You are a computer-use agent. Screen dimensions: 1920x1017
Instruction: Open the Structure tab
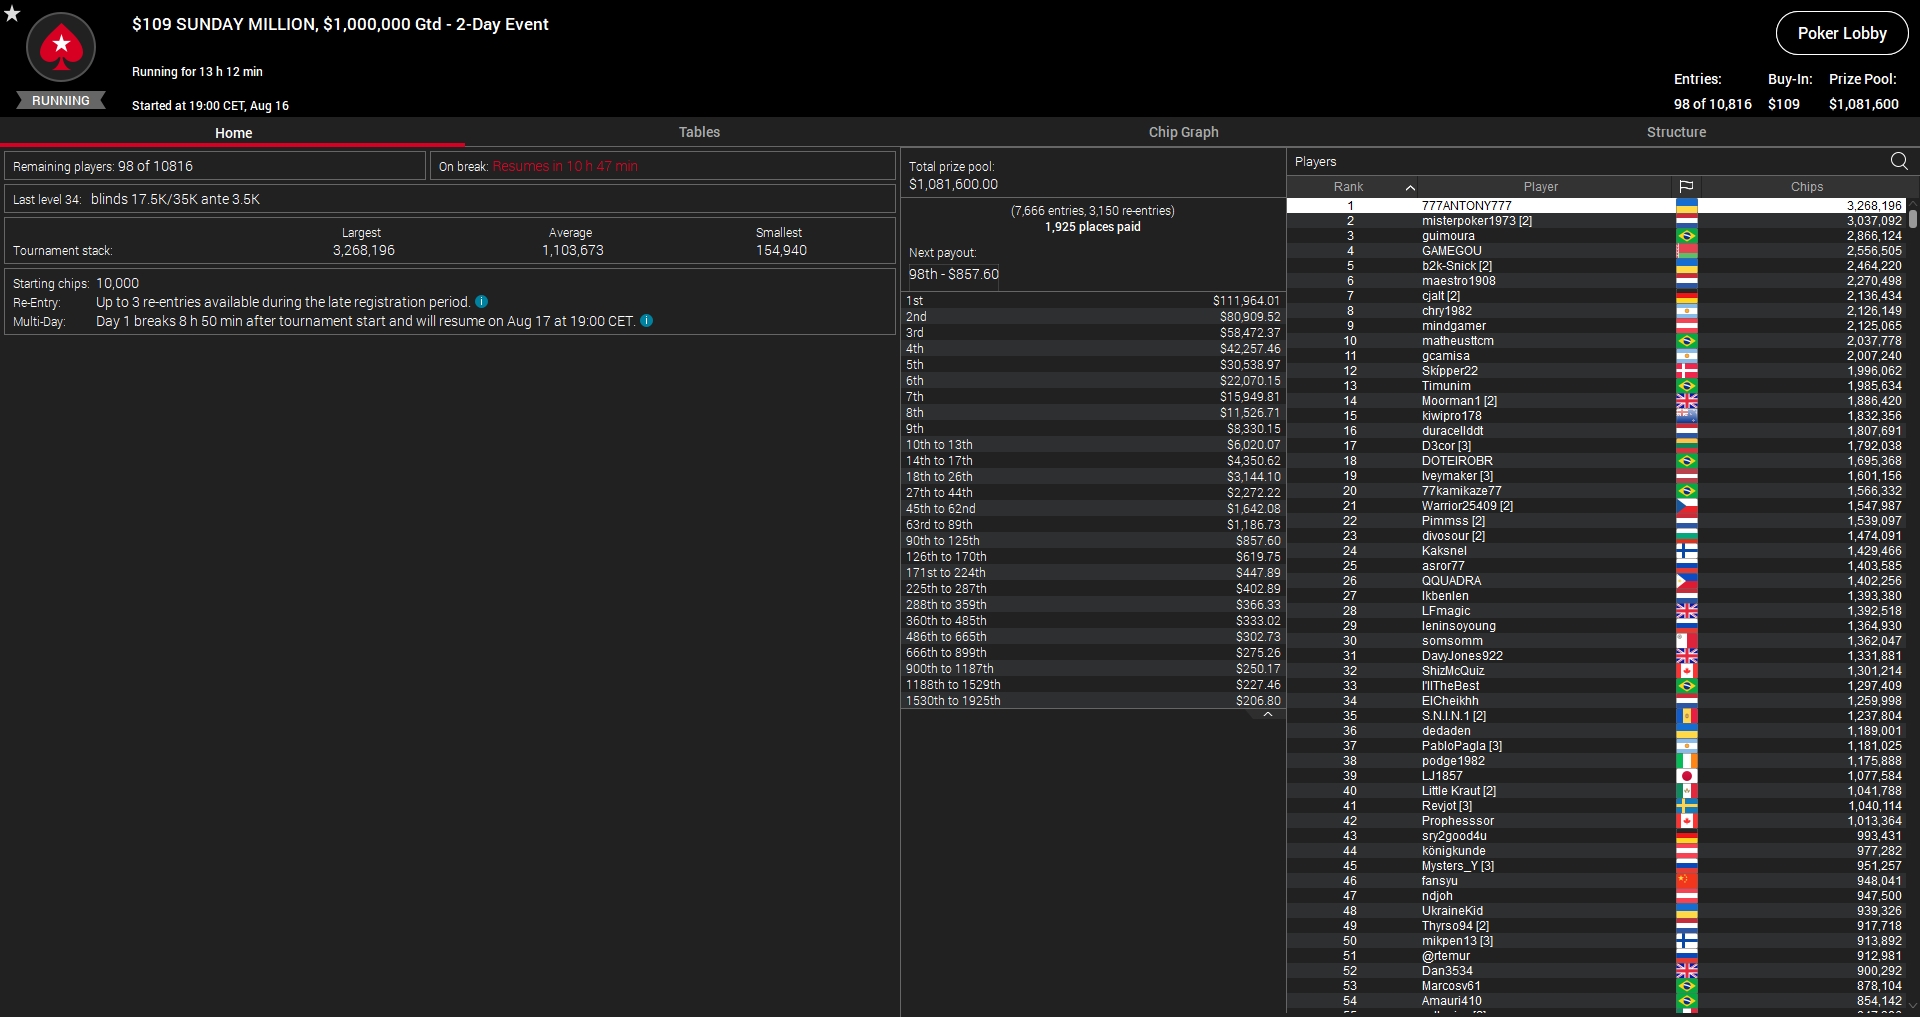tap(1676, 132)
